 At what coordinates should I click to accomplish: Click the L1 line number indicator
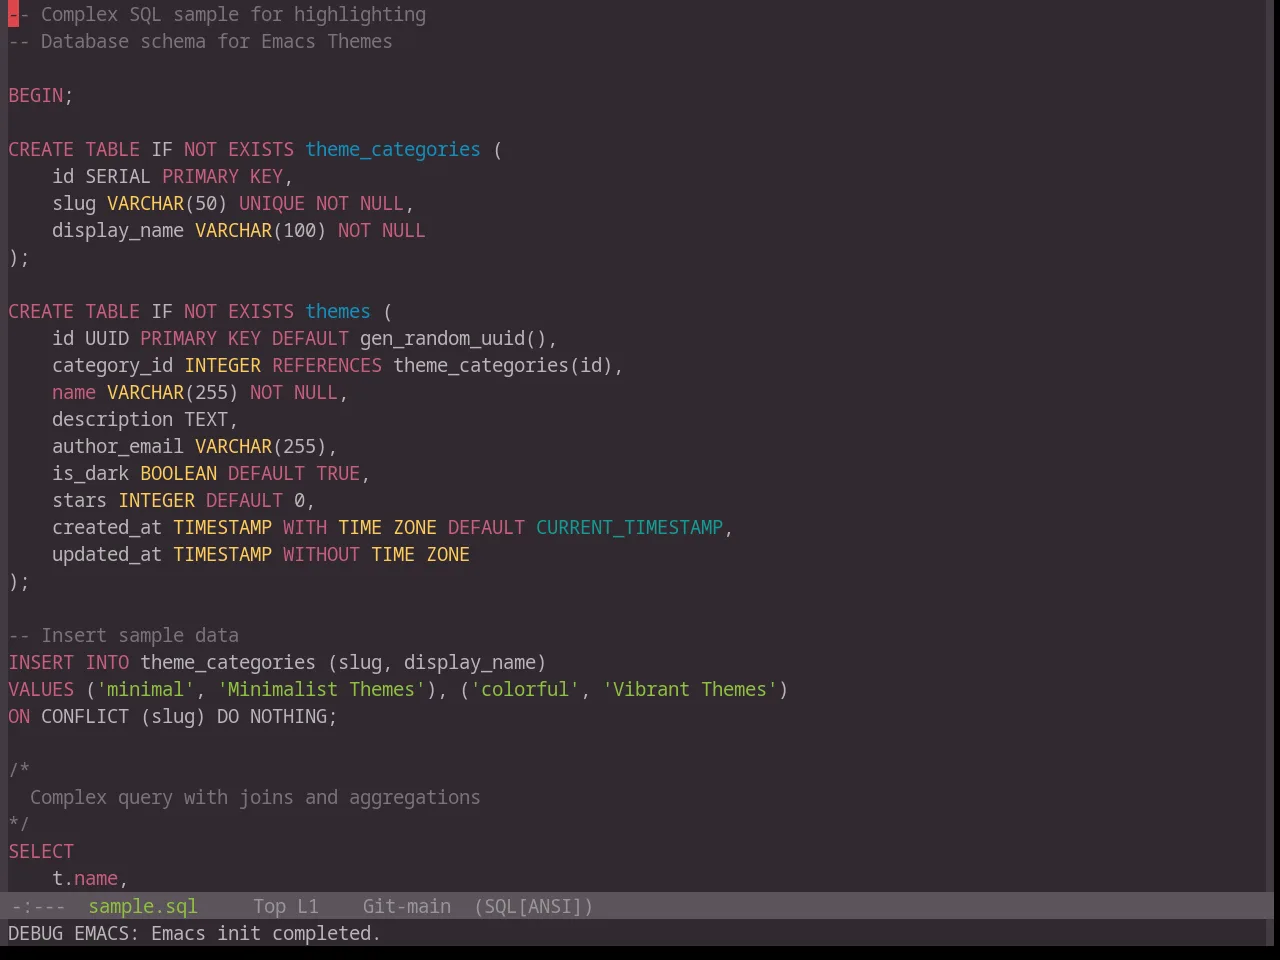[x=307, y=906]
